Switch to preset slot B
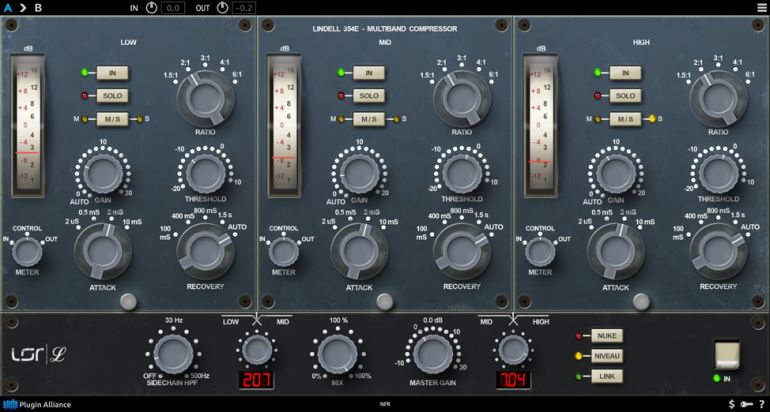Viewport: 770px width, 412px height. tap(39, 8)
